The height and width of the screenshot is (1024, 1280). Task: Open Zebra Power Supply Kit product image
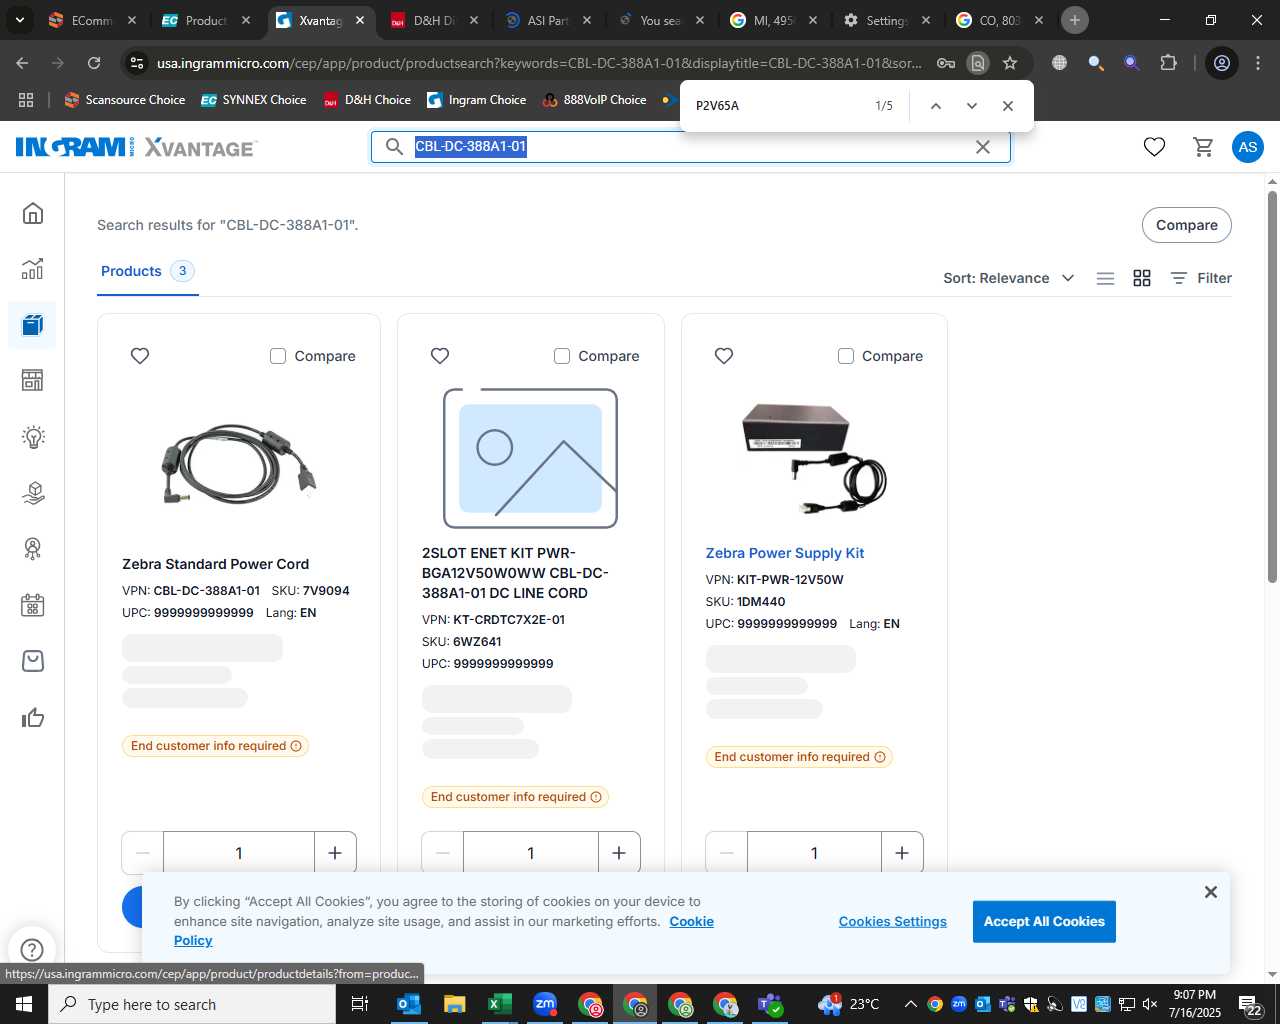814,458
